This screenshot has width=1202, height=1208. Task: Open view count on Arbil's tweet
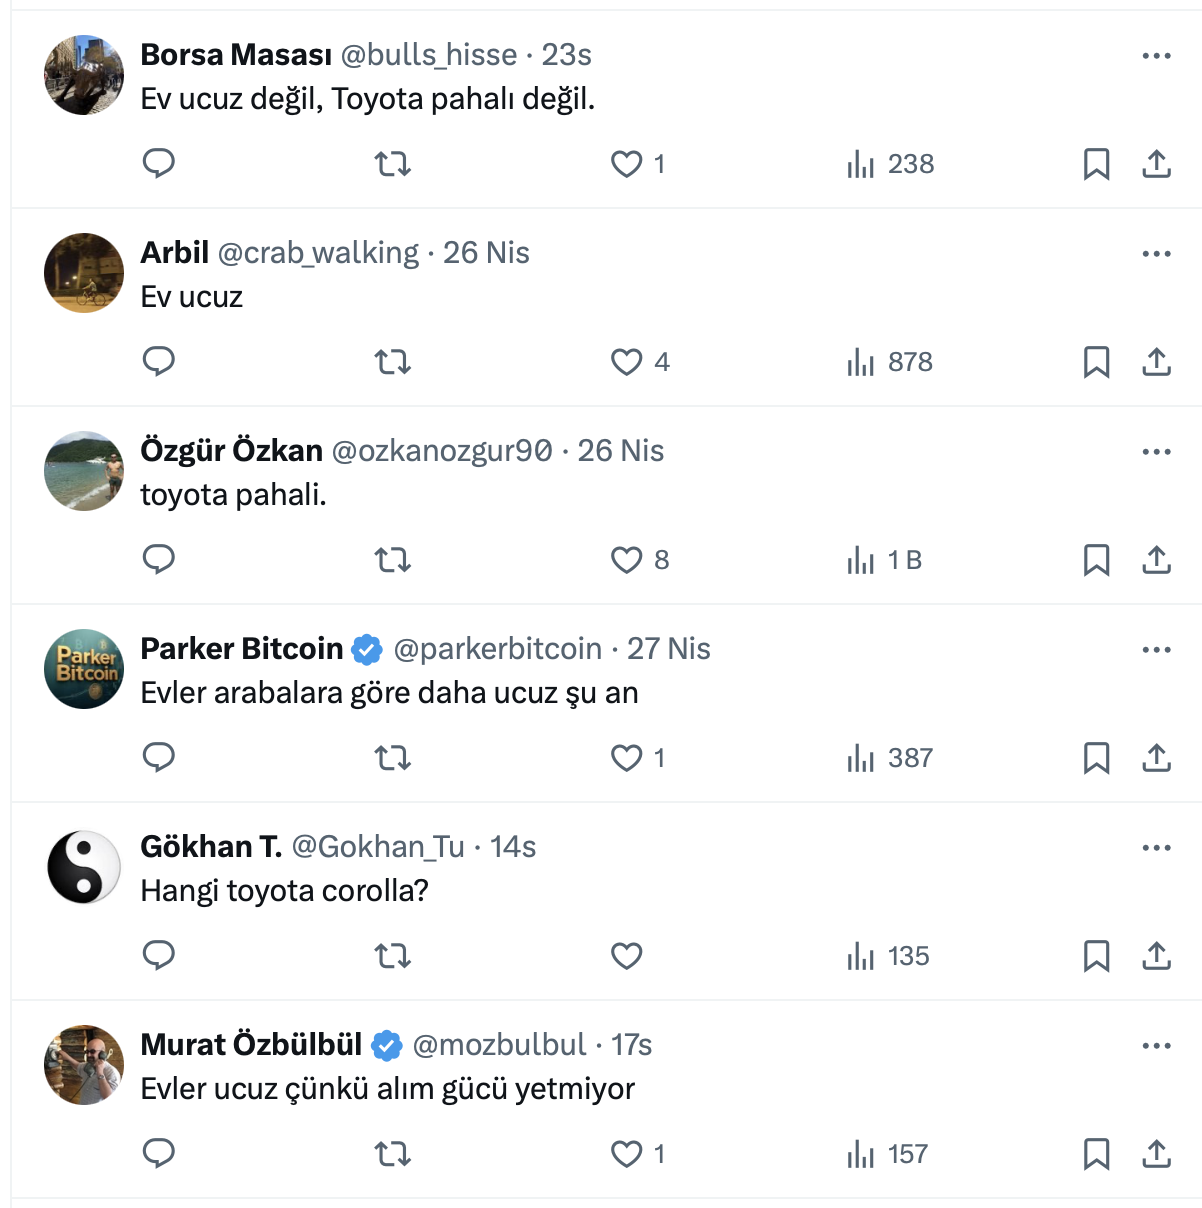coord(889,362)
